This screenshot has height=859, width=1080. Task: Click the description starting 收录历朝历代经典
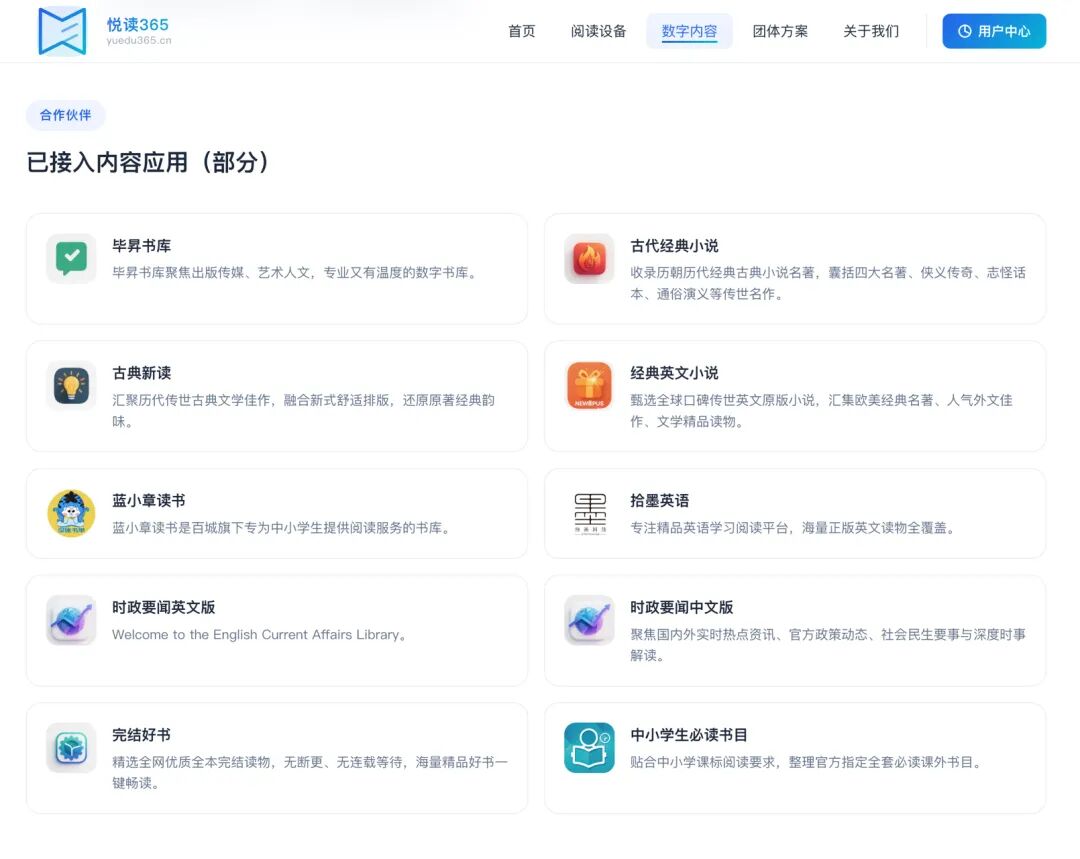(828, 283)
